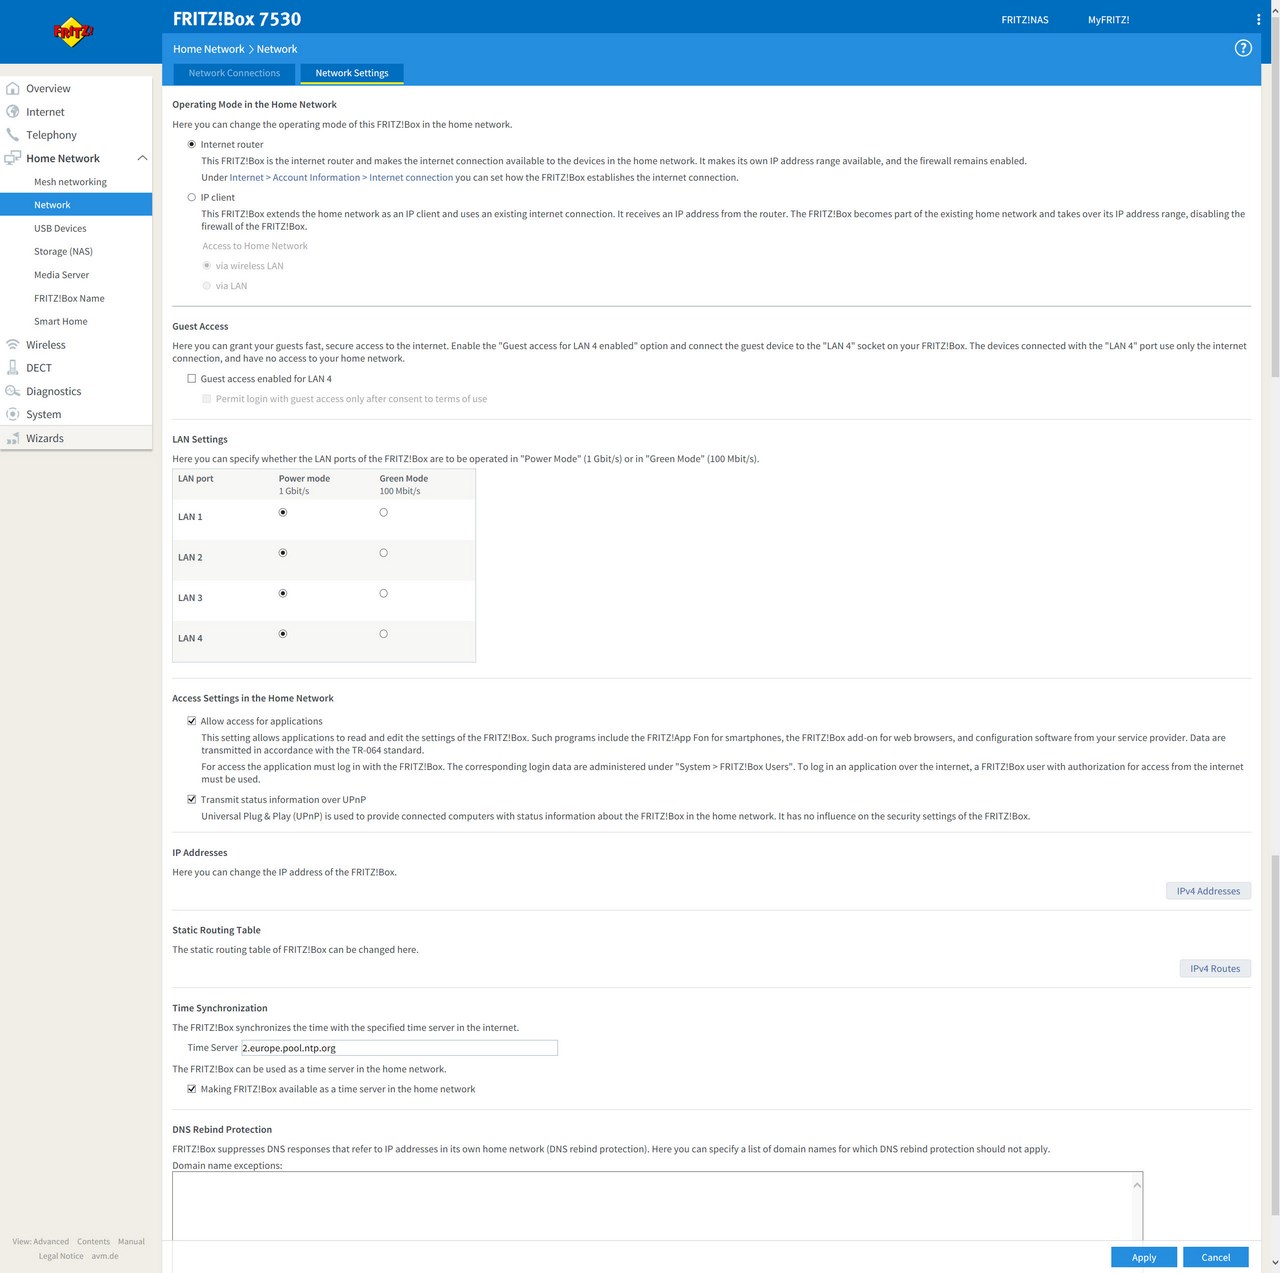Click Home Network breadcrumb link
The image size is (1280, 1273).
[208, 49]
